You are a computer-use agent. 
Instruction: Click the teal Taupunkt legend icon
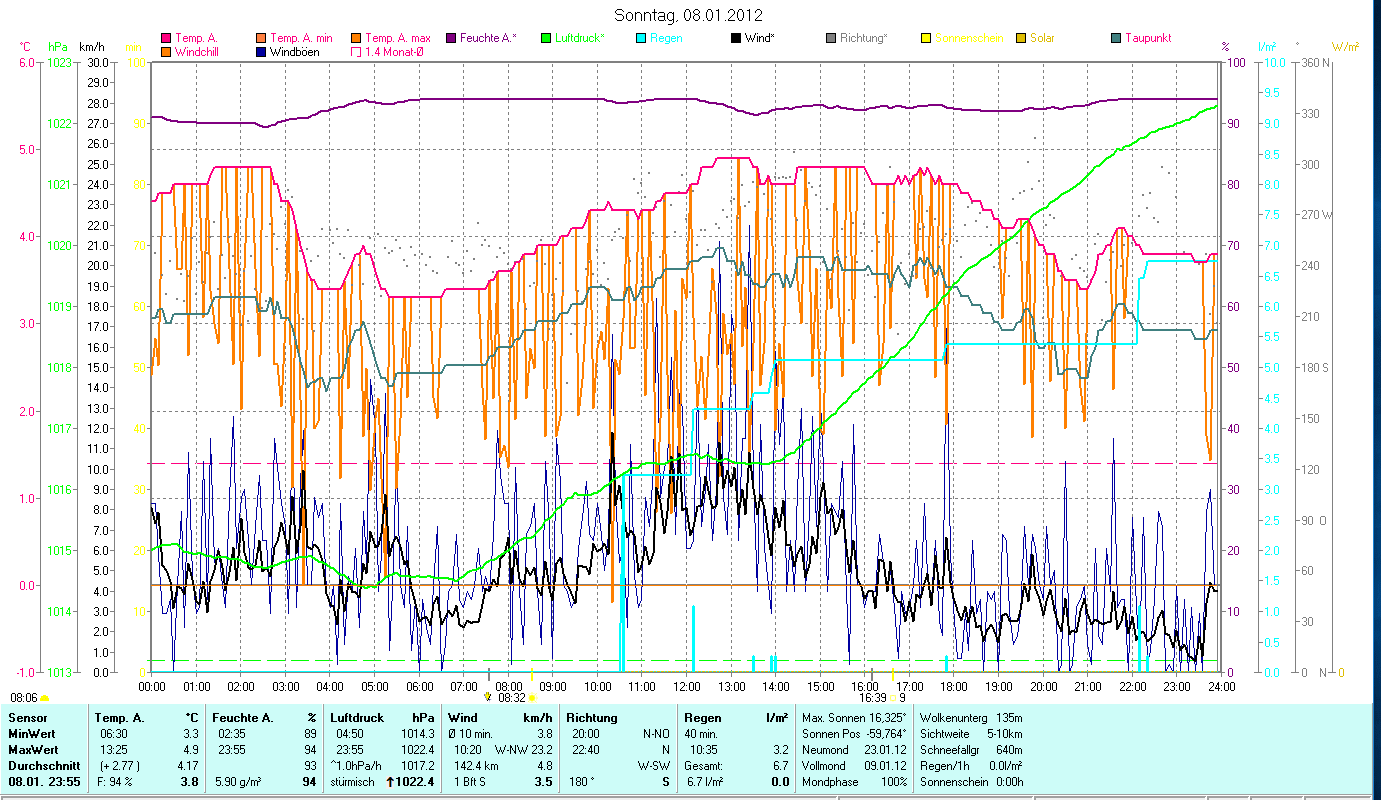(x=1116, y=38)
